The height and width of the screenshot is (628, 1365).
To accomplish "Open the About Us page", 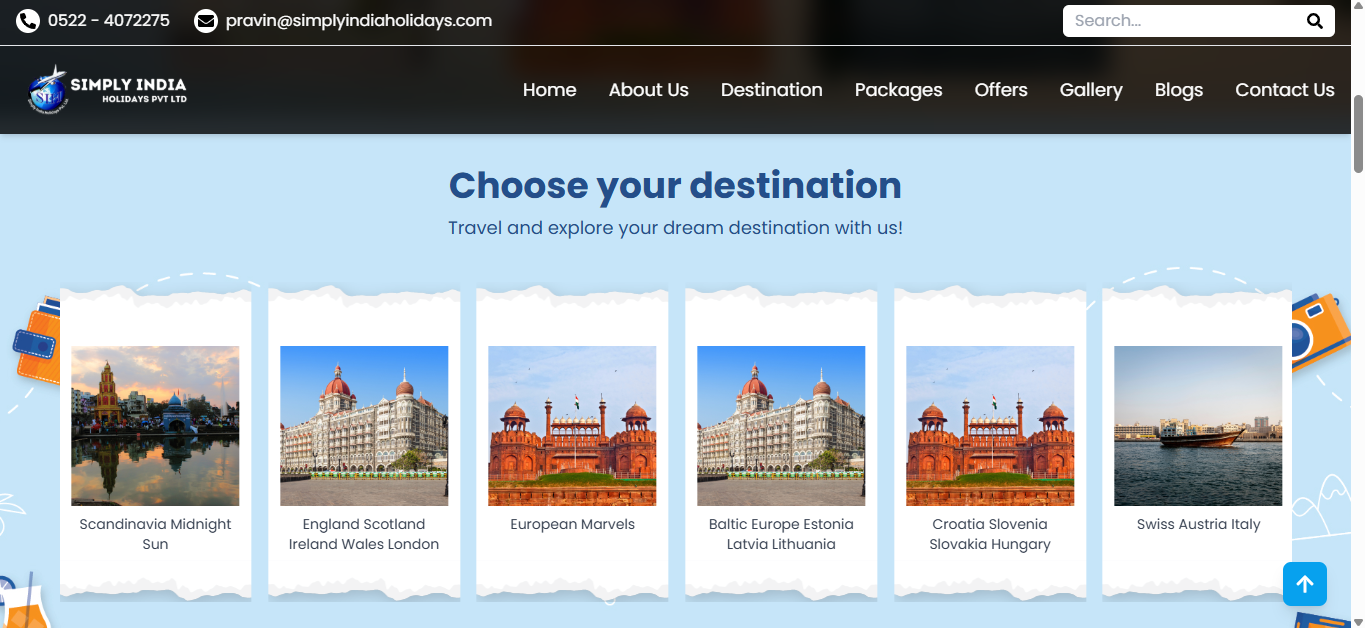I will coord(648,90).
